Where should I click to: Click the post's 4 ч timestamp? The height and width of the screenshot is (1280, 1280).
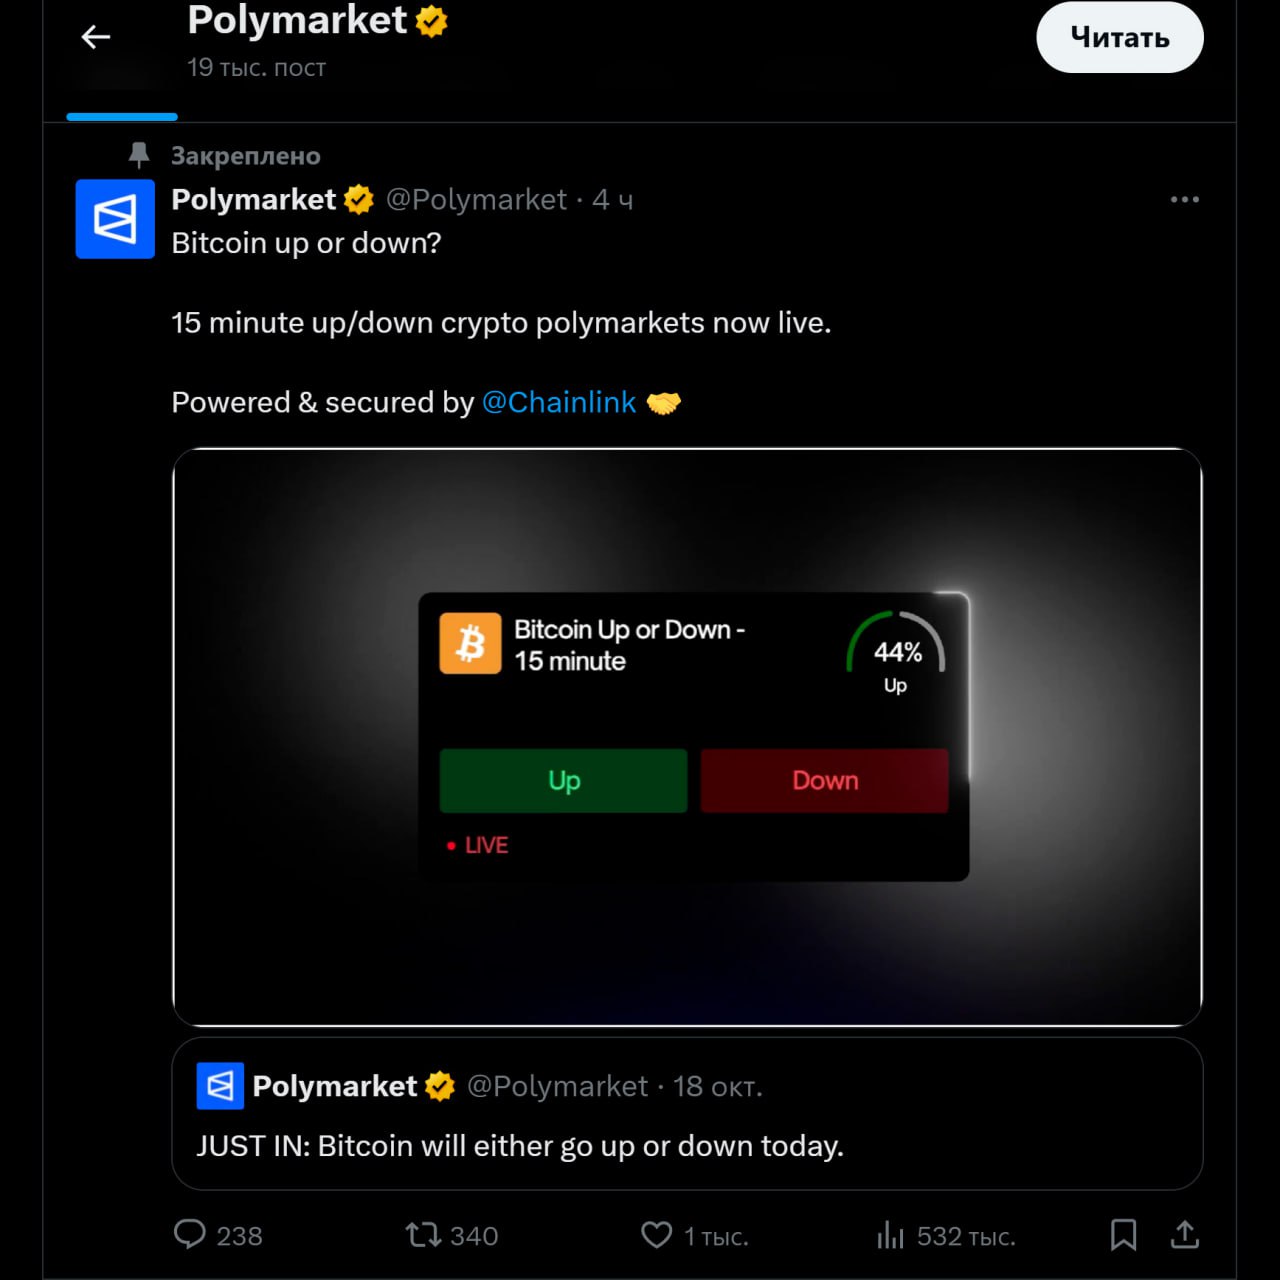(x=612, y=200)
